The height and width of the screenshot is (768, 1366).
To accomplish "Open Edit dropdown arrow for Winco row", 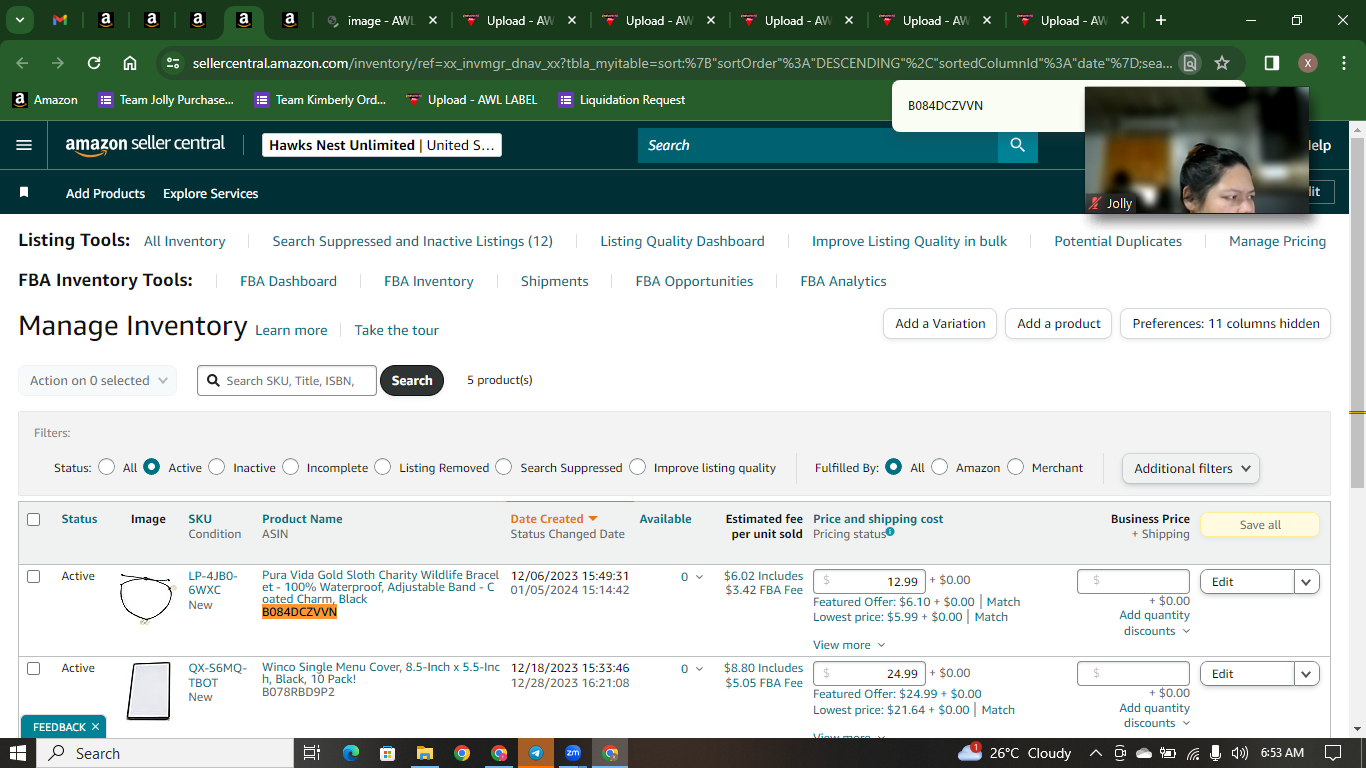I will coord(1307,674).
